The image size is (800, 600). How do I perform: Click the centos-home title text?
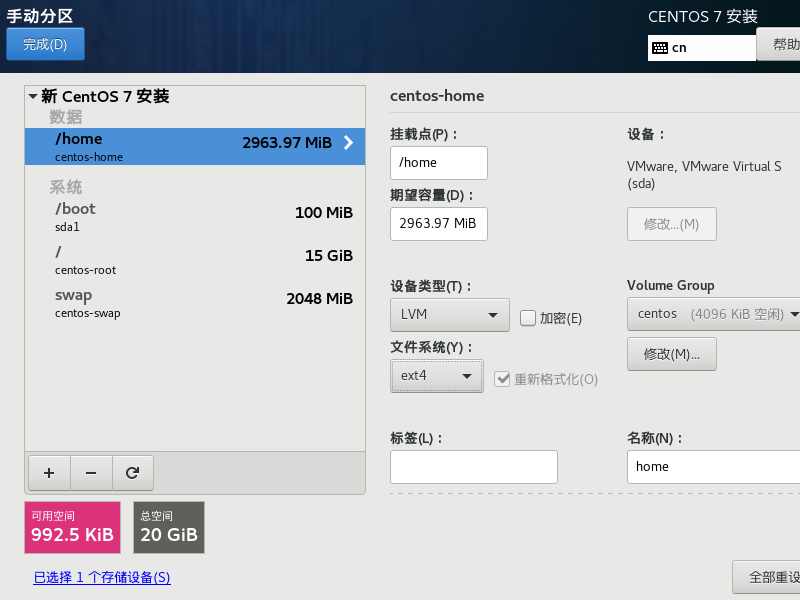point(437,96)
